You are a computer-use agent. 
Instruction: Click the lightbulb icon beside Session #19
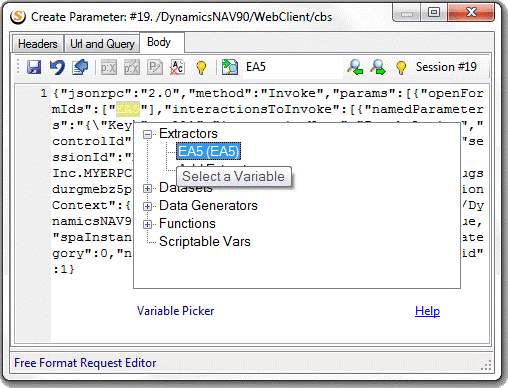point(401,68)
